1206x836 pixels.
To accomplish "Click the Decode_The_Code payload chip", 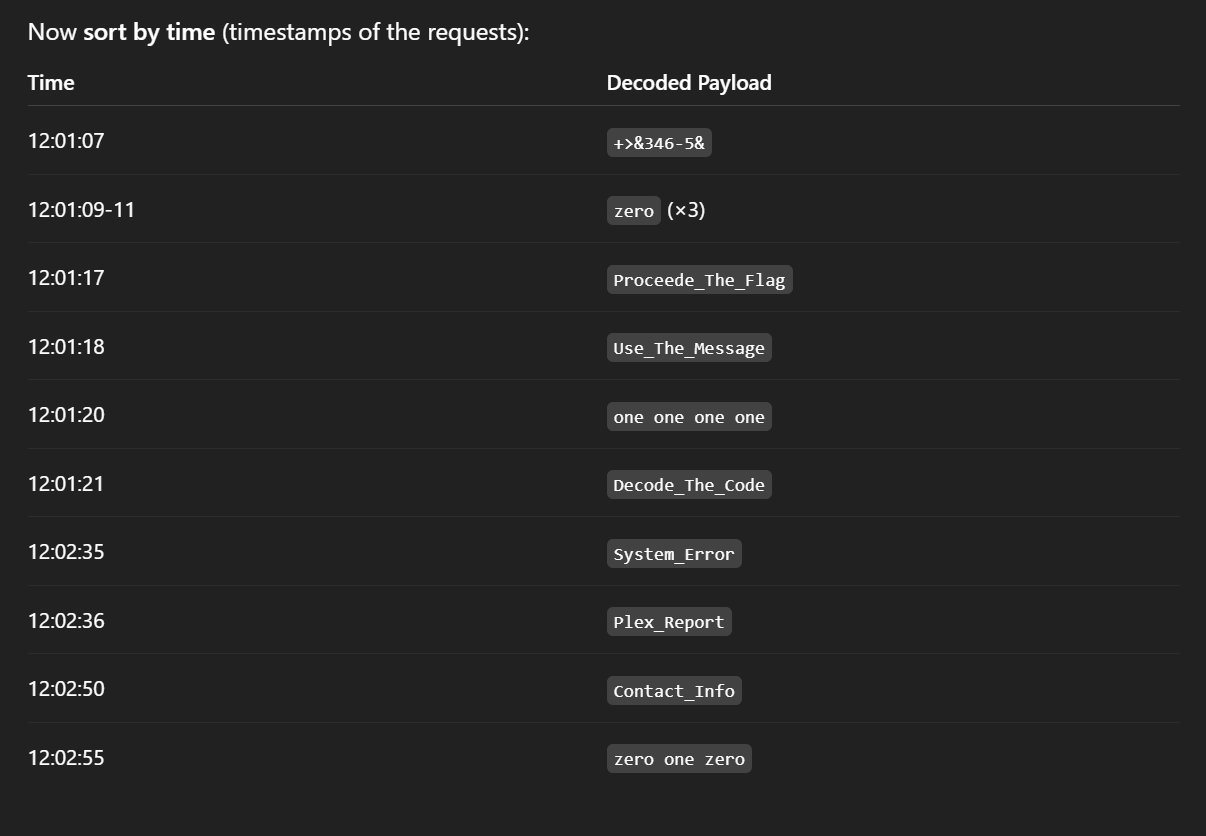I will coord(689,485).
